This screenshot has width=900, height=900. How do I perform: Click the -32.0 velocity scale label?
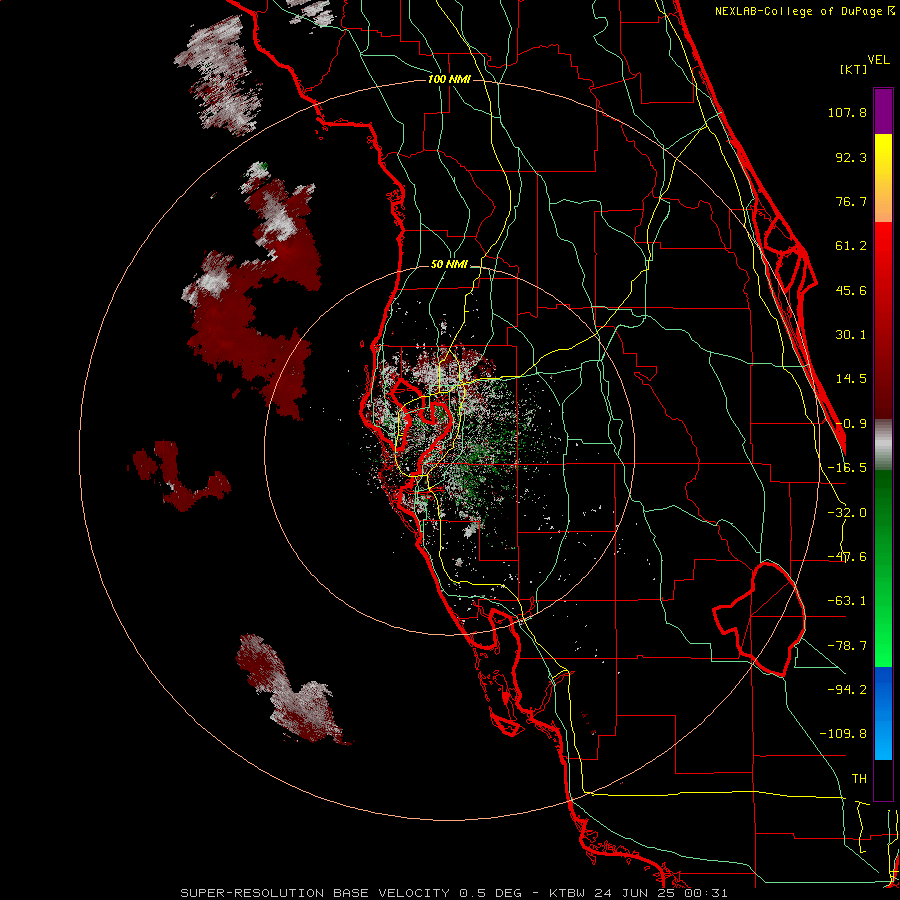pyautogui.click(x=847, y=513)
